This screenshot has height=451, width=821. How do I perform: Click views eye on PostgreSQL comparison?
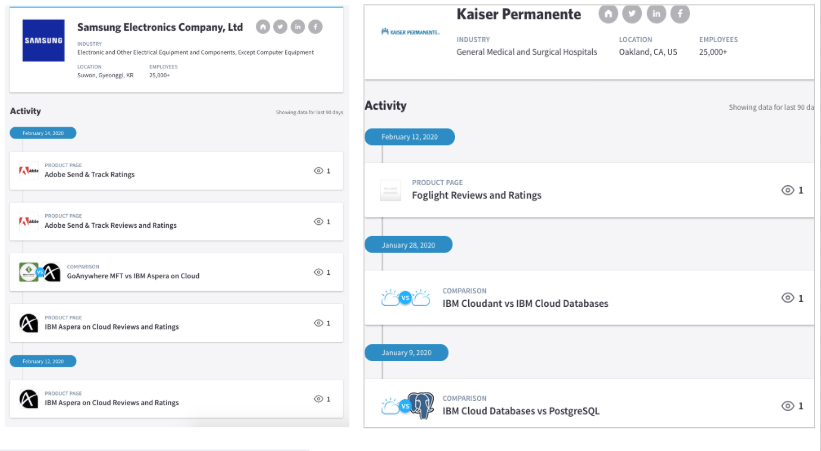[787, 406]
